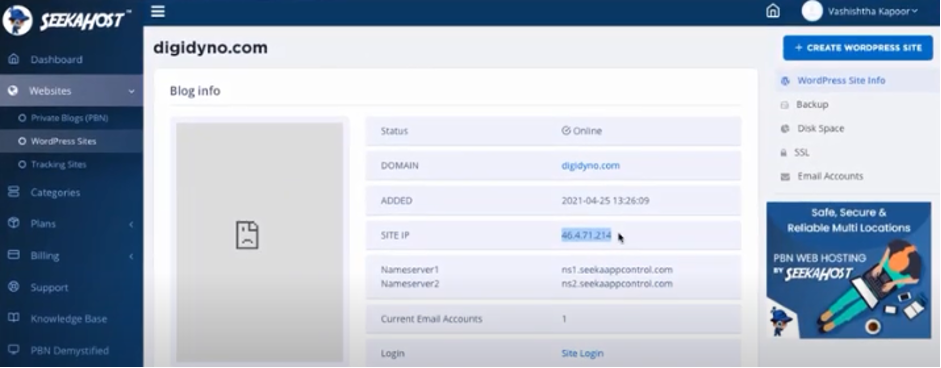The image size is (941, 368).
Task: Click the user avatar picture
Action: point(811,11)
